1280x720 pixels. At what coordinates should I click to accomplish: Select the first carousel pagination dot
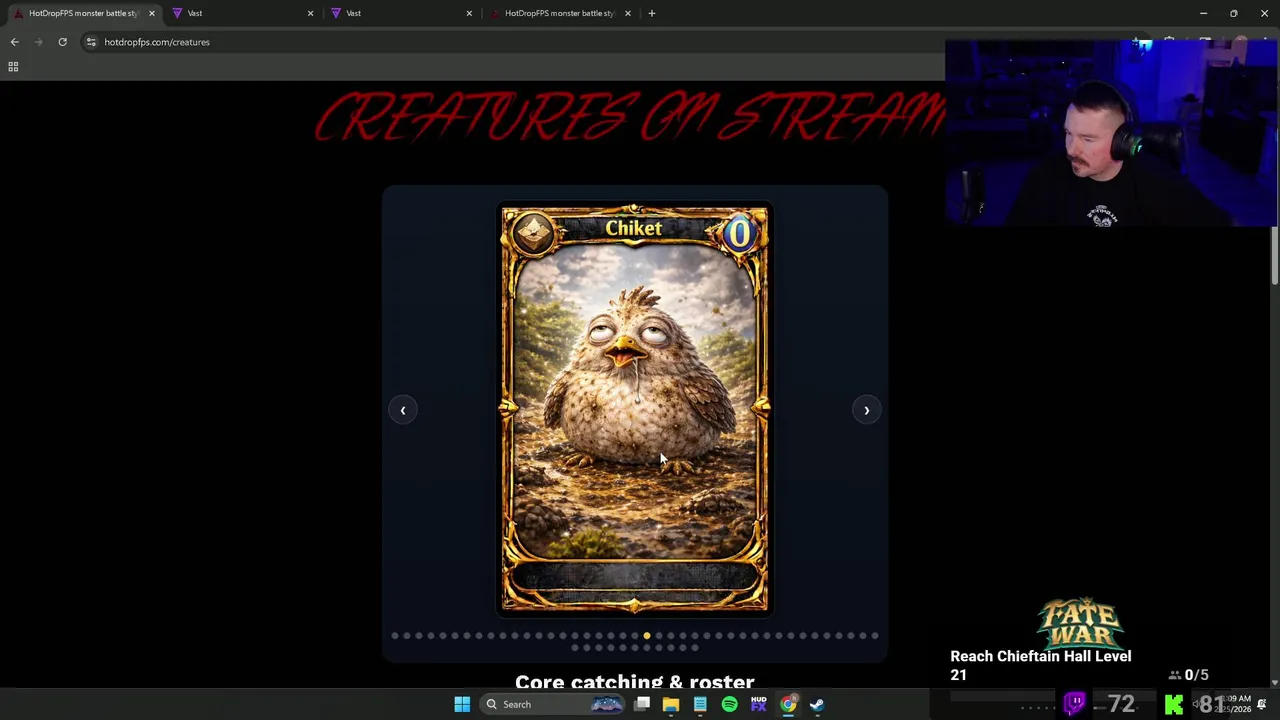pyautogui.click(x=394, y=635)
